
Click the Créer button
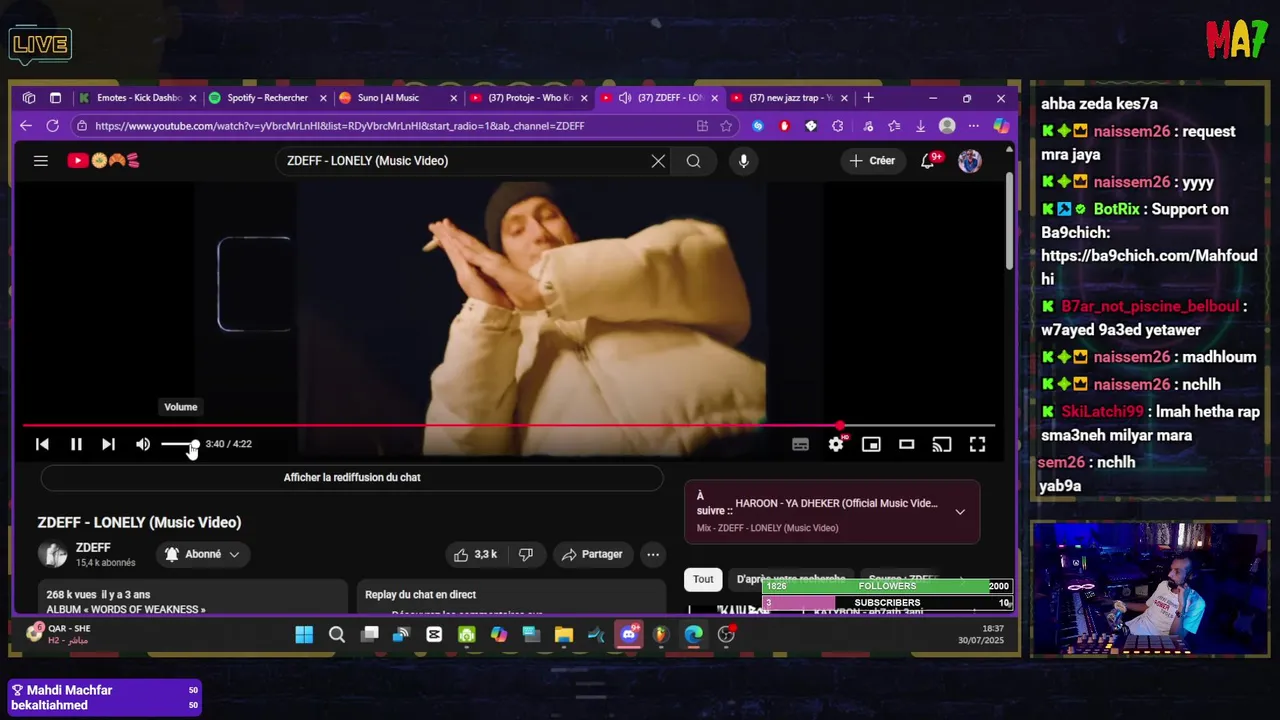click(x=872, y=161)
